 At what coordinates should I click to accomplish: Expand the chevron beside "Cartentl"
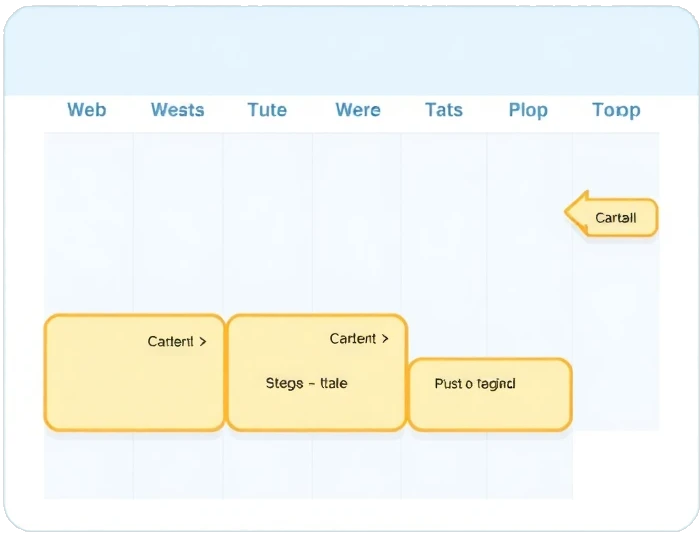point(204,341)
